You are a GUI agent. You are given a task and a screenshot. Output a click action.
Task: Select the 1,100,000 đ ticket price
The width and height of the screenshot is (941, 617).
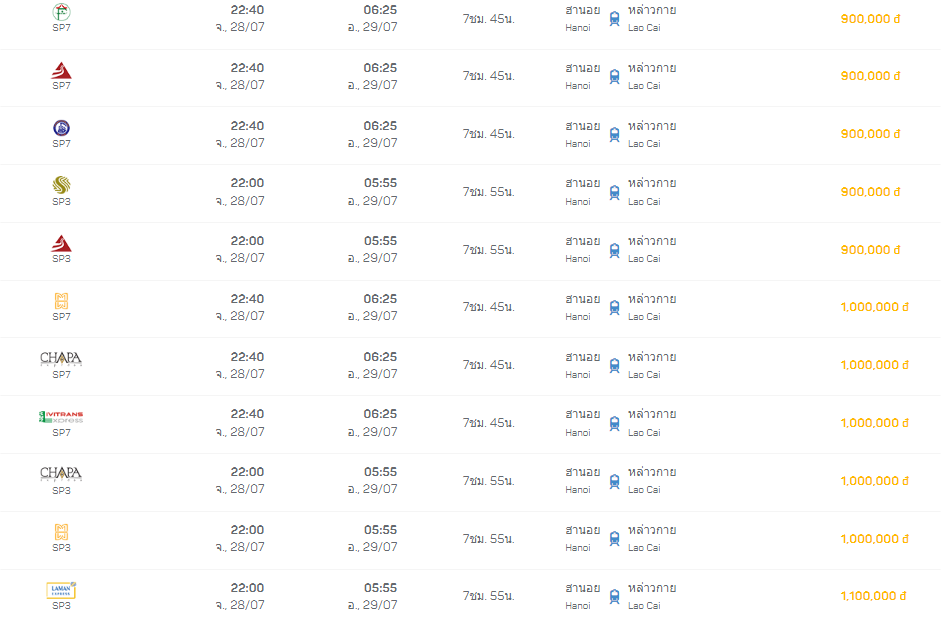click(872, 596)
